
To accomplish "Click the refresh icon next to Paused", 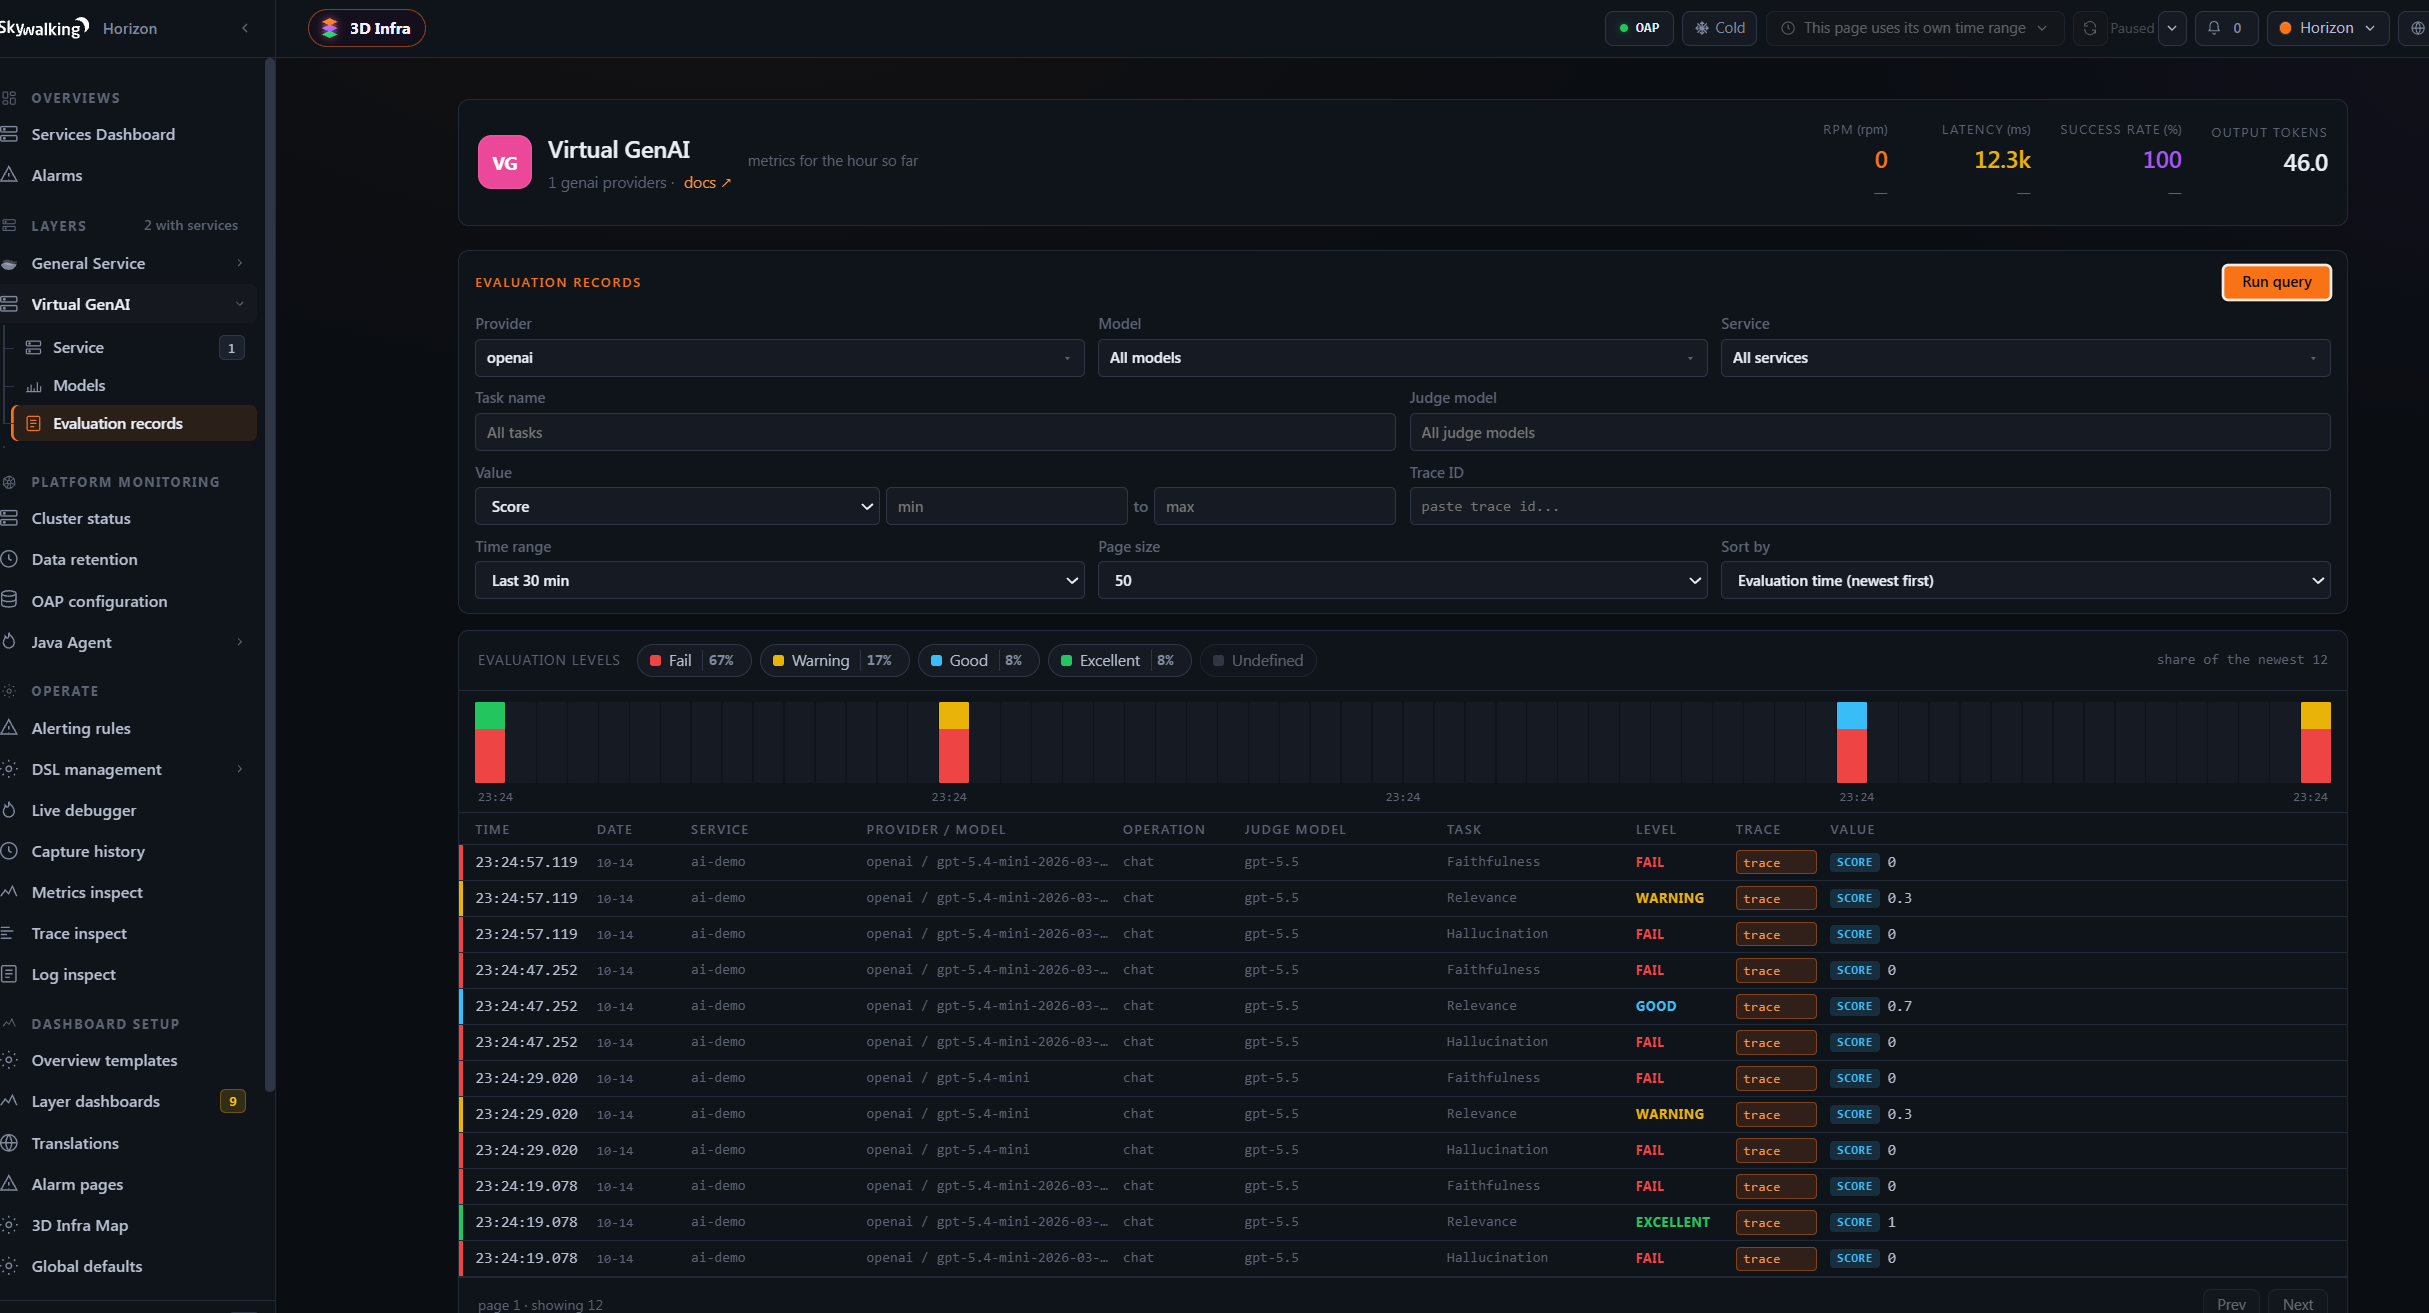I will (2090, 28).
